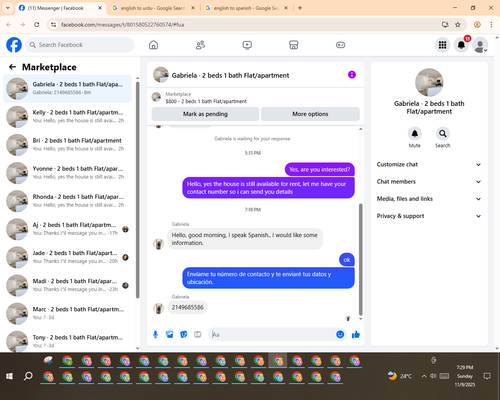
Task: Open the Tony conversation
Action: (x=67, y=341)
